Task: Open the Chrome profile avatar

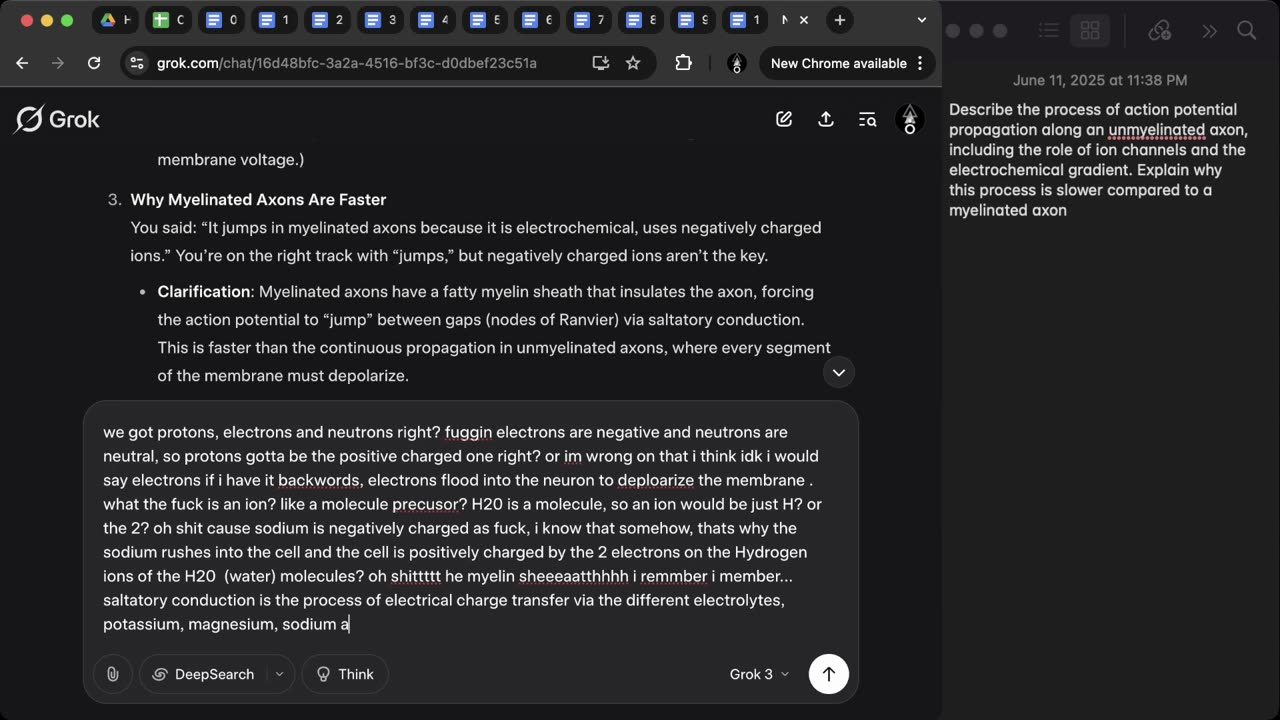Action: pos(737,63)
